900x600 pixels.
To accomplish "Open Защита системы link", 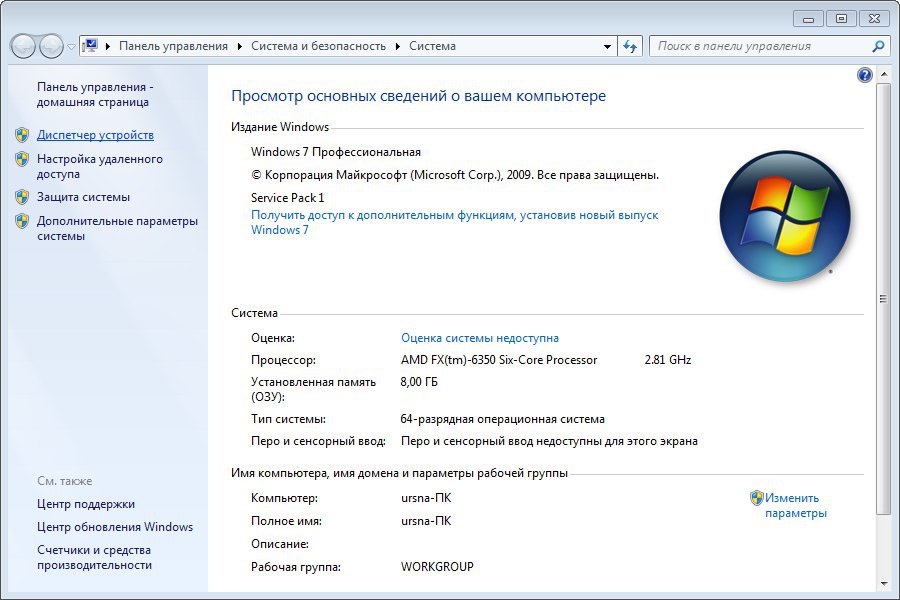I will 83,197.
